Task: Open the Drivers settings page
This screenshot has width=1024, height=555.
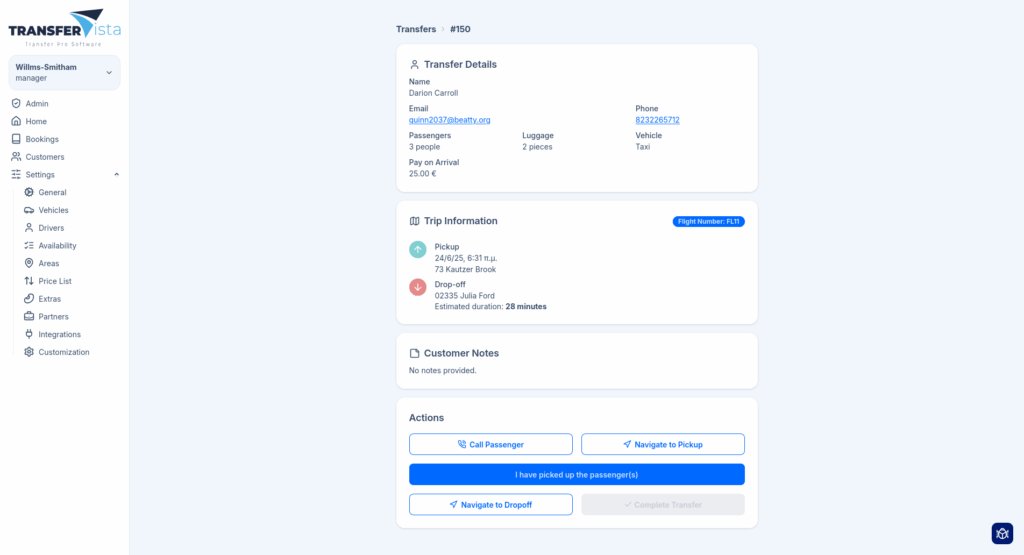Action: 50,228
